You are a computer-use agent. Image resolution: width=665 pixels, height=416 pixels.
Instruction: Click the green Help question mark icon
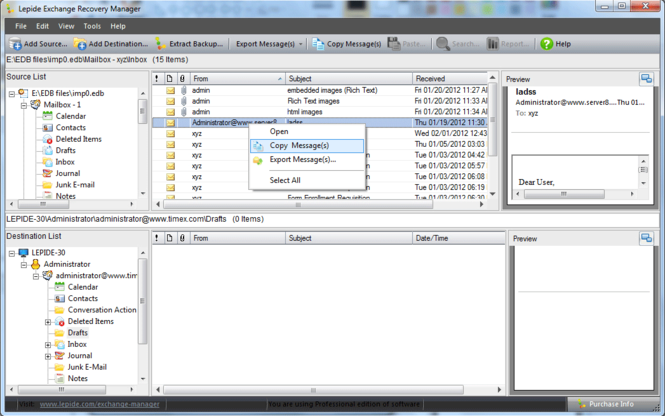tap(547, 44)
